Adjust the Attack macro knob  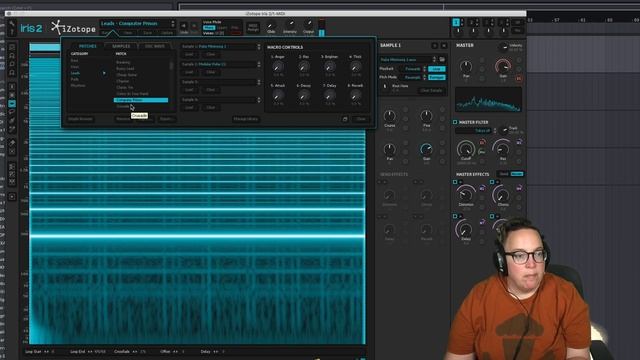point(278,96)
